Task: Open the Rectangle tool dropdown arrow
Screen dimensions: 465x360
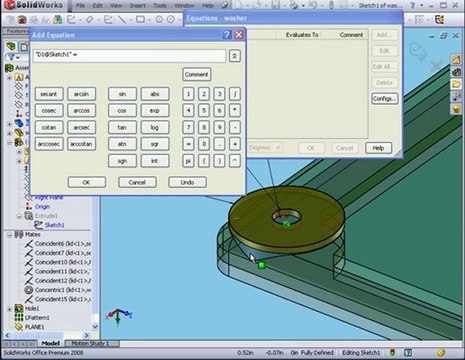Action: click(149, 20)
